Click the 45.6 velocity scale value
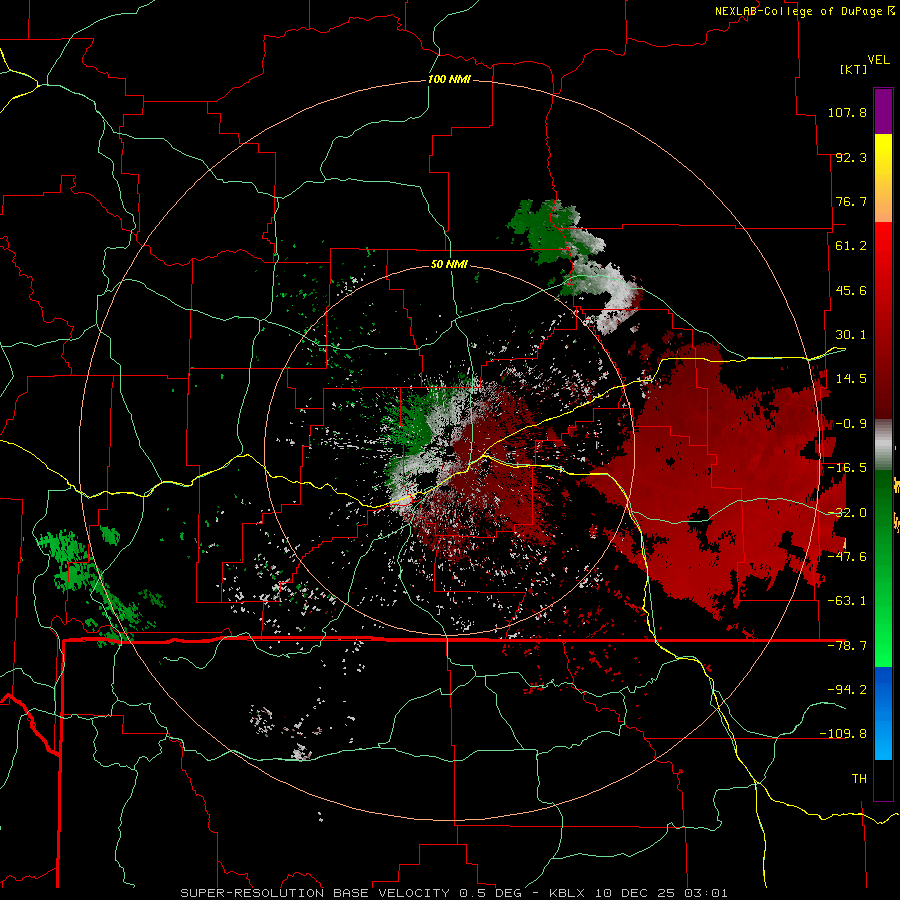The height and width of the screenshot is (900, 900). 851,290
